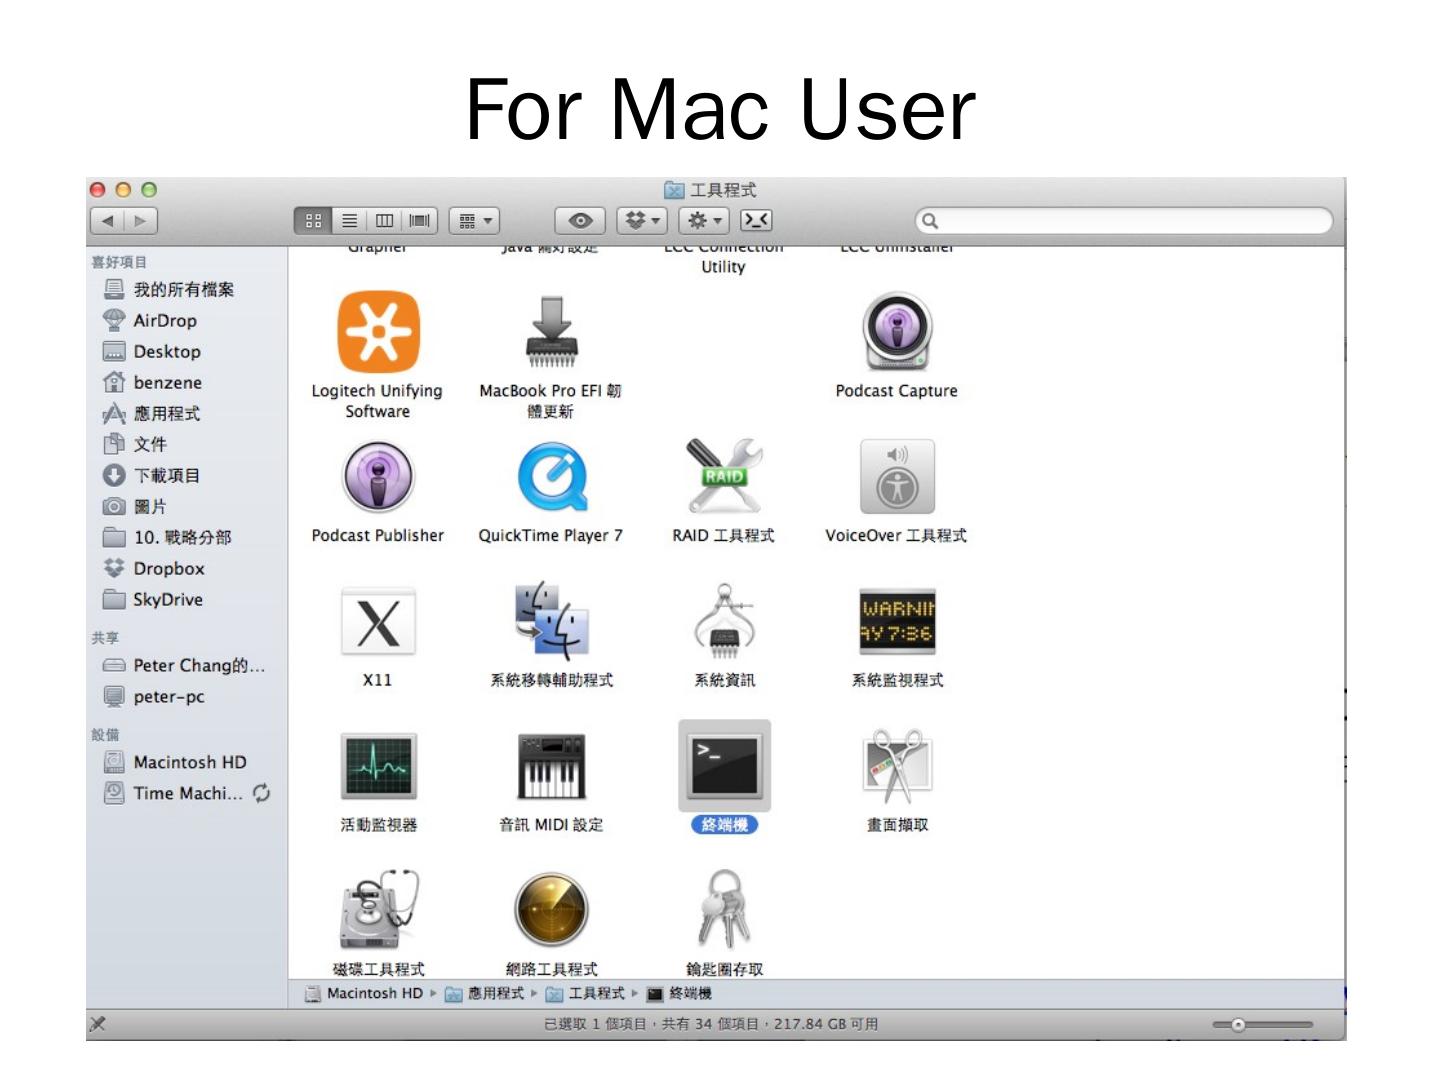The height and width of the screenshot is (1080, 1440).
Task: Open VoiceOver 工具程式 icon
Action: coord(897,477)
